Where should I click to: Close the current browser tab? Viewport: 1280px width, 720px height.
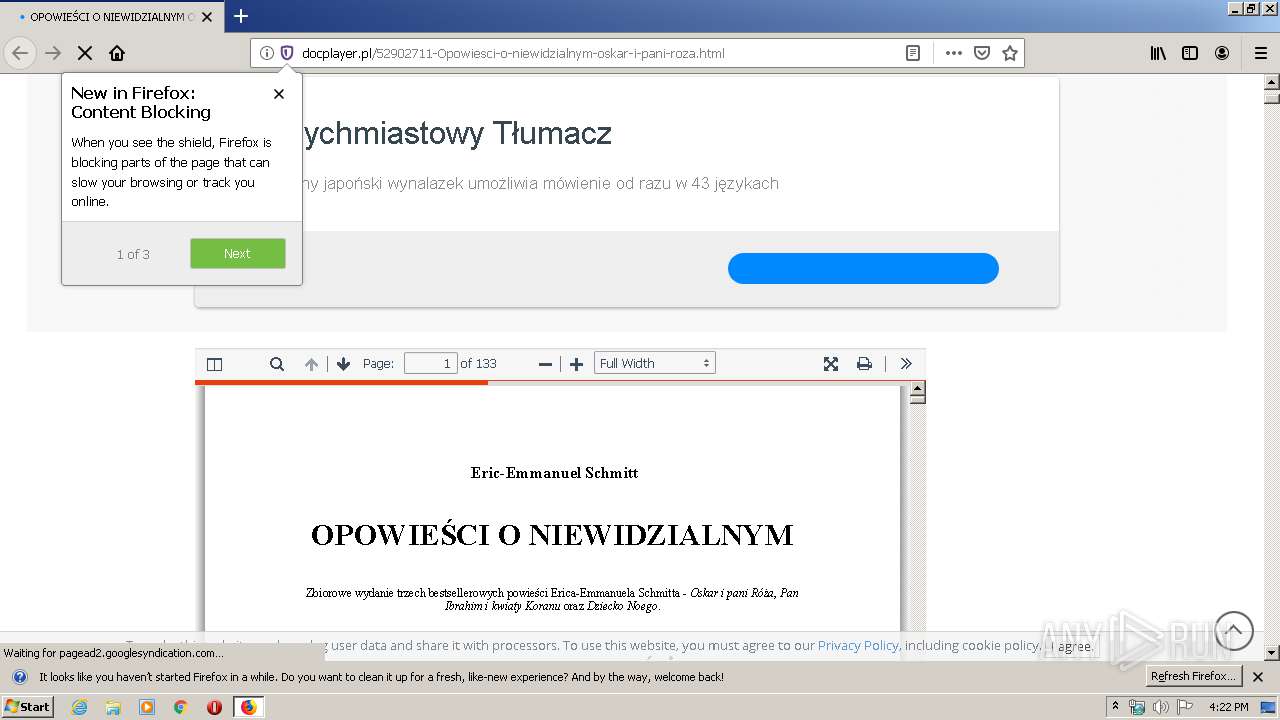(207, 17)
